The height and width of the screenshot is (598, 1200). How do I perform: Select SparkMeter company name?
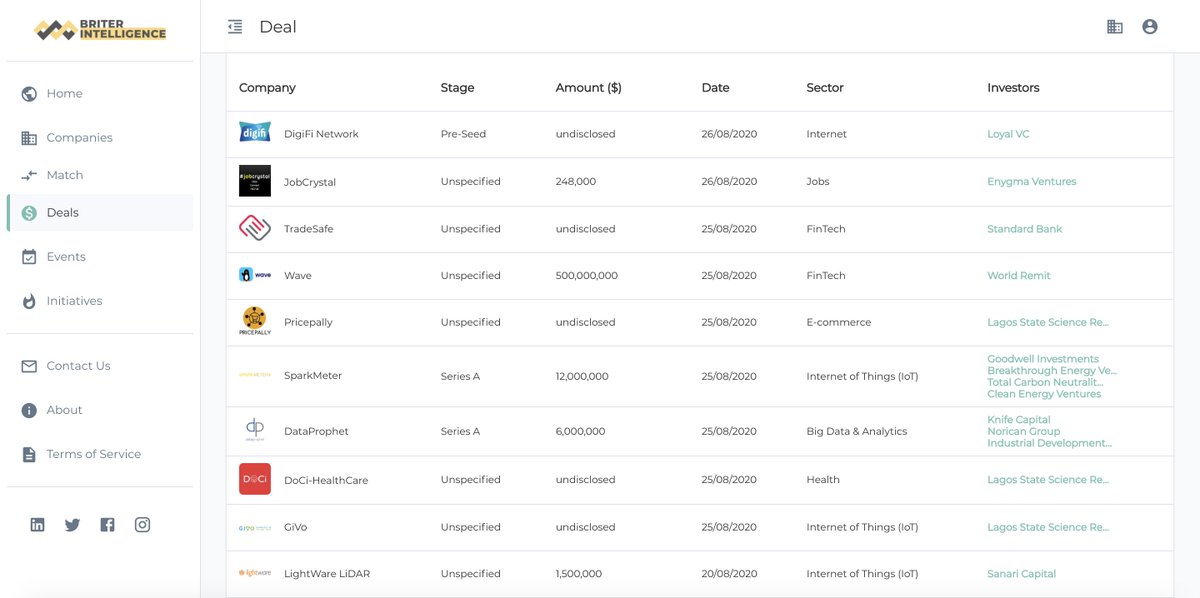313,376
